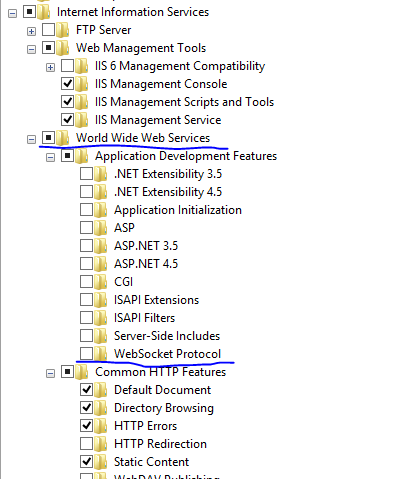Toggle Application Development Features checkbox
This screenshot has height=479, width=399.
tap(67, 156)
